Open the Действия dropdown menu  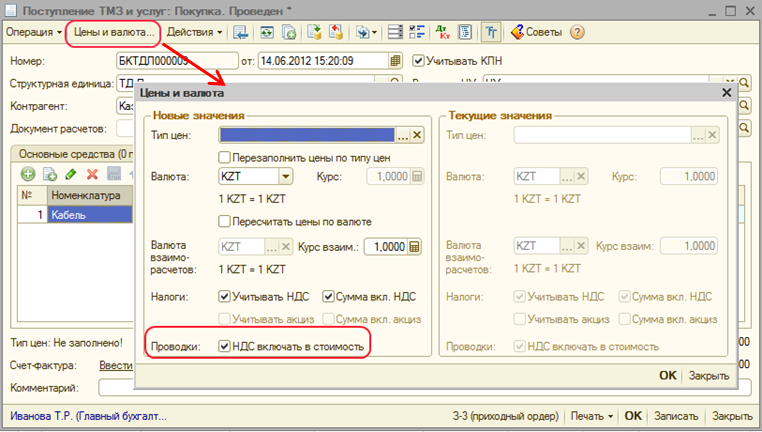coord(194,32)
